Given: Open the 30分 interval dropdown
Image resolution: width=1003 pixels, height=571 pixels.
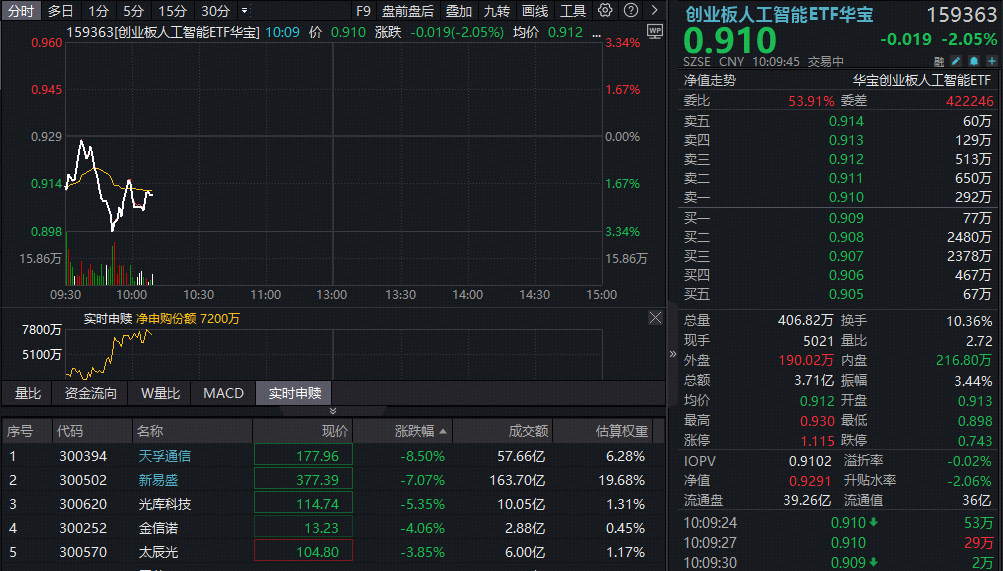Looking at the screenshot, I should pyautogui.click(x=219, y=11).
